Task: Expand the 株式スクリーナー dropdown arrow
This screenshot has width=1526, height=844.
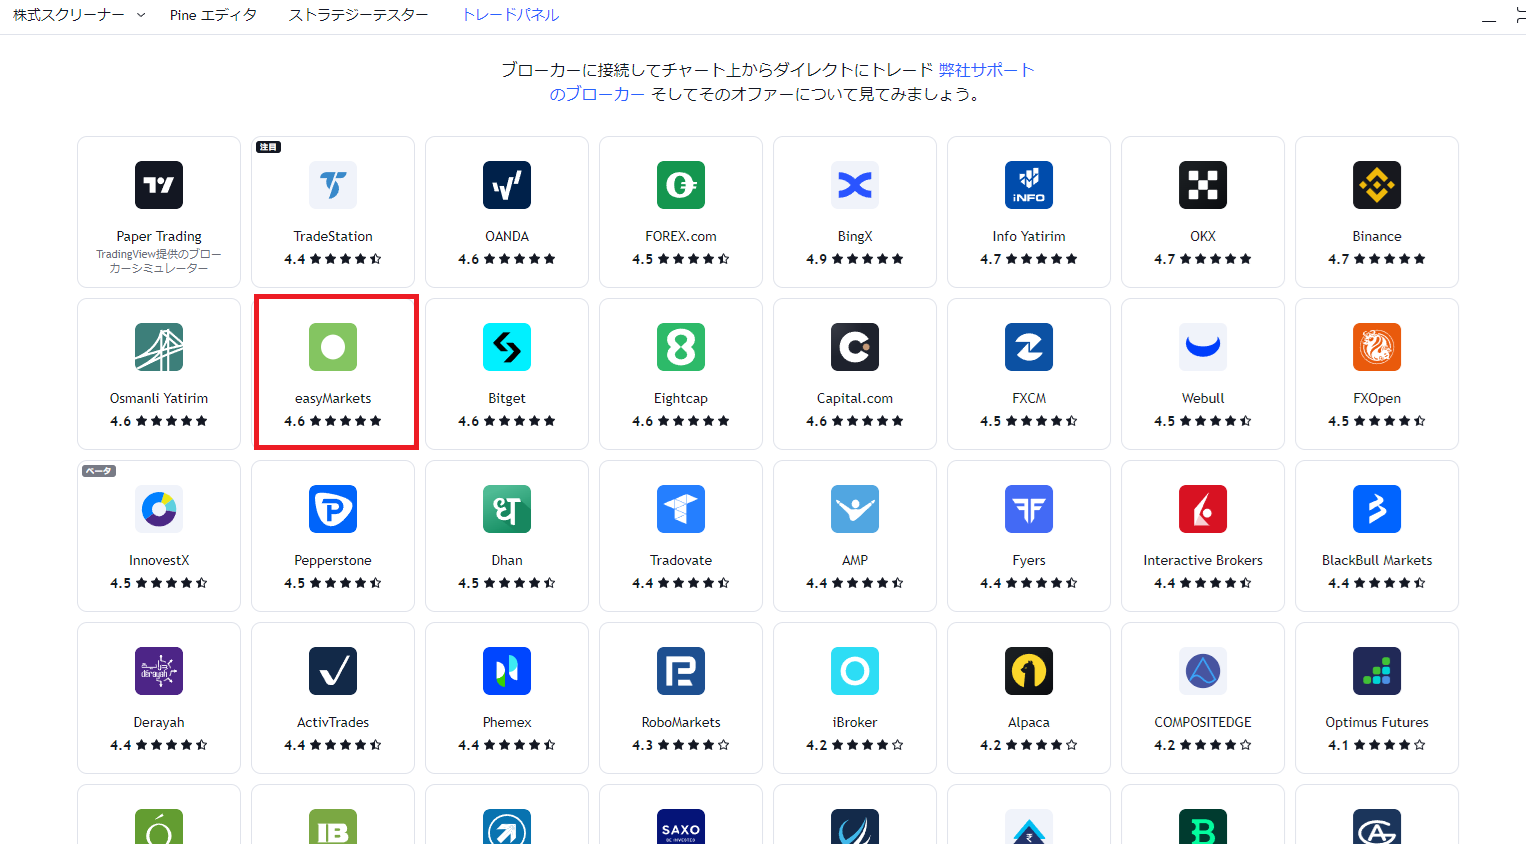Action: [x=141, y=15]
